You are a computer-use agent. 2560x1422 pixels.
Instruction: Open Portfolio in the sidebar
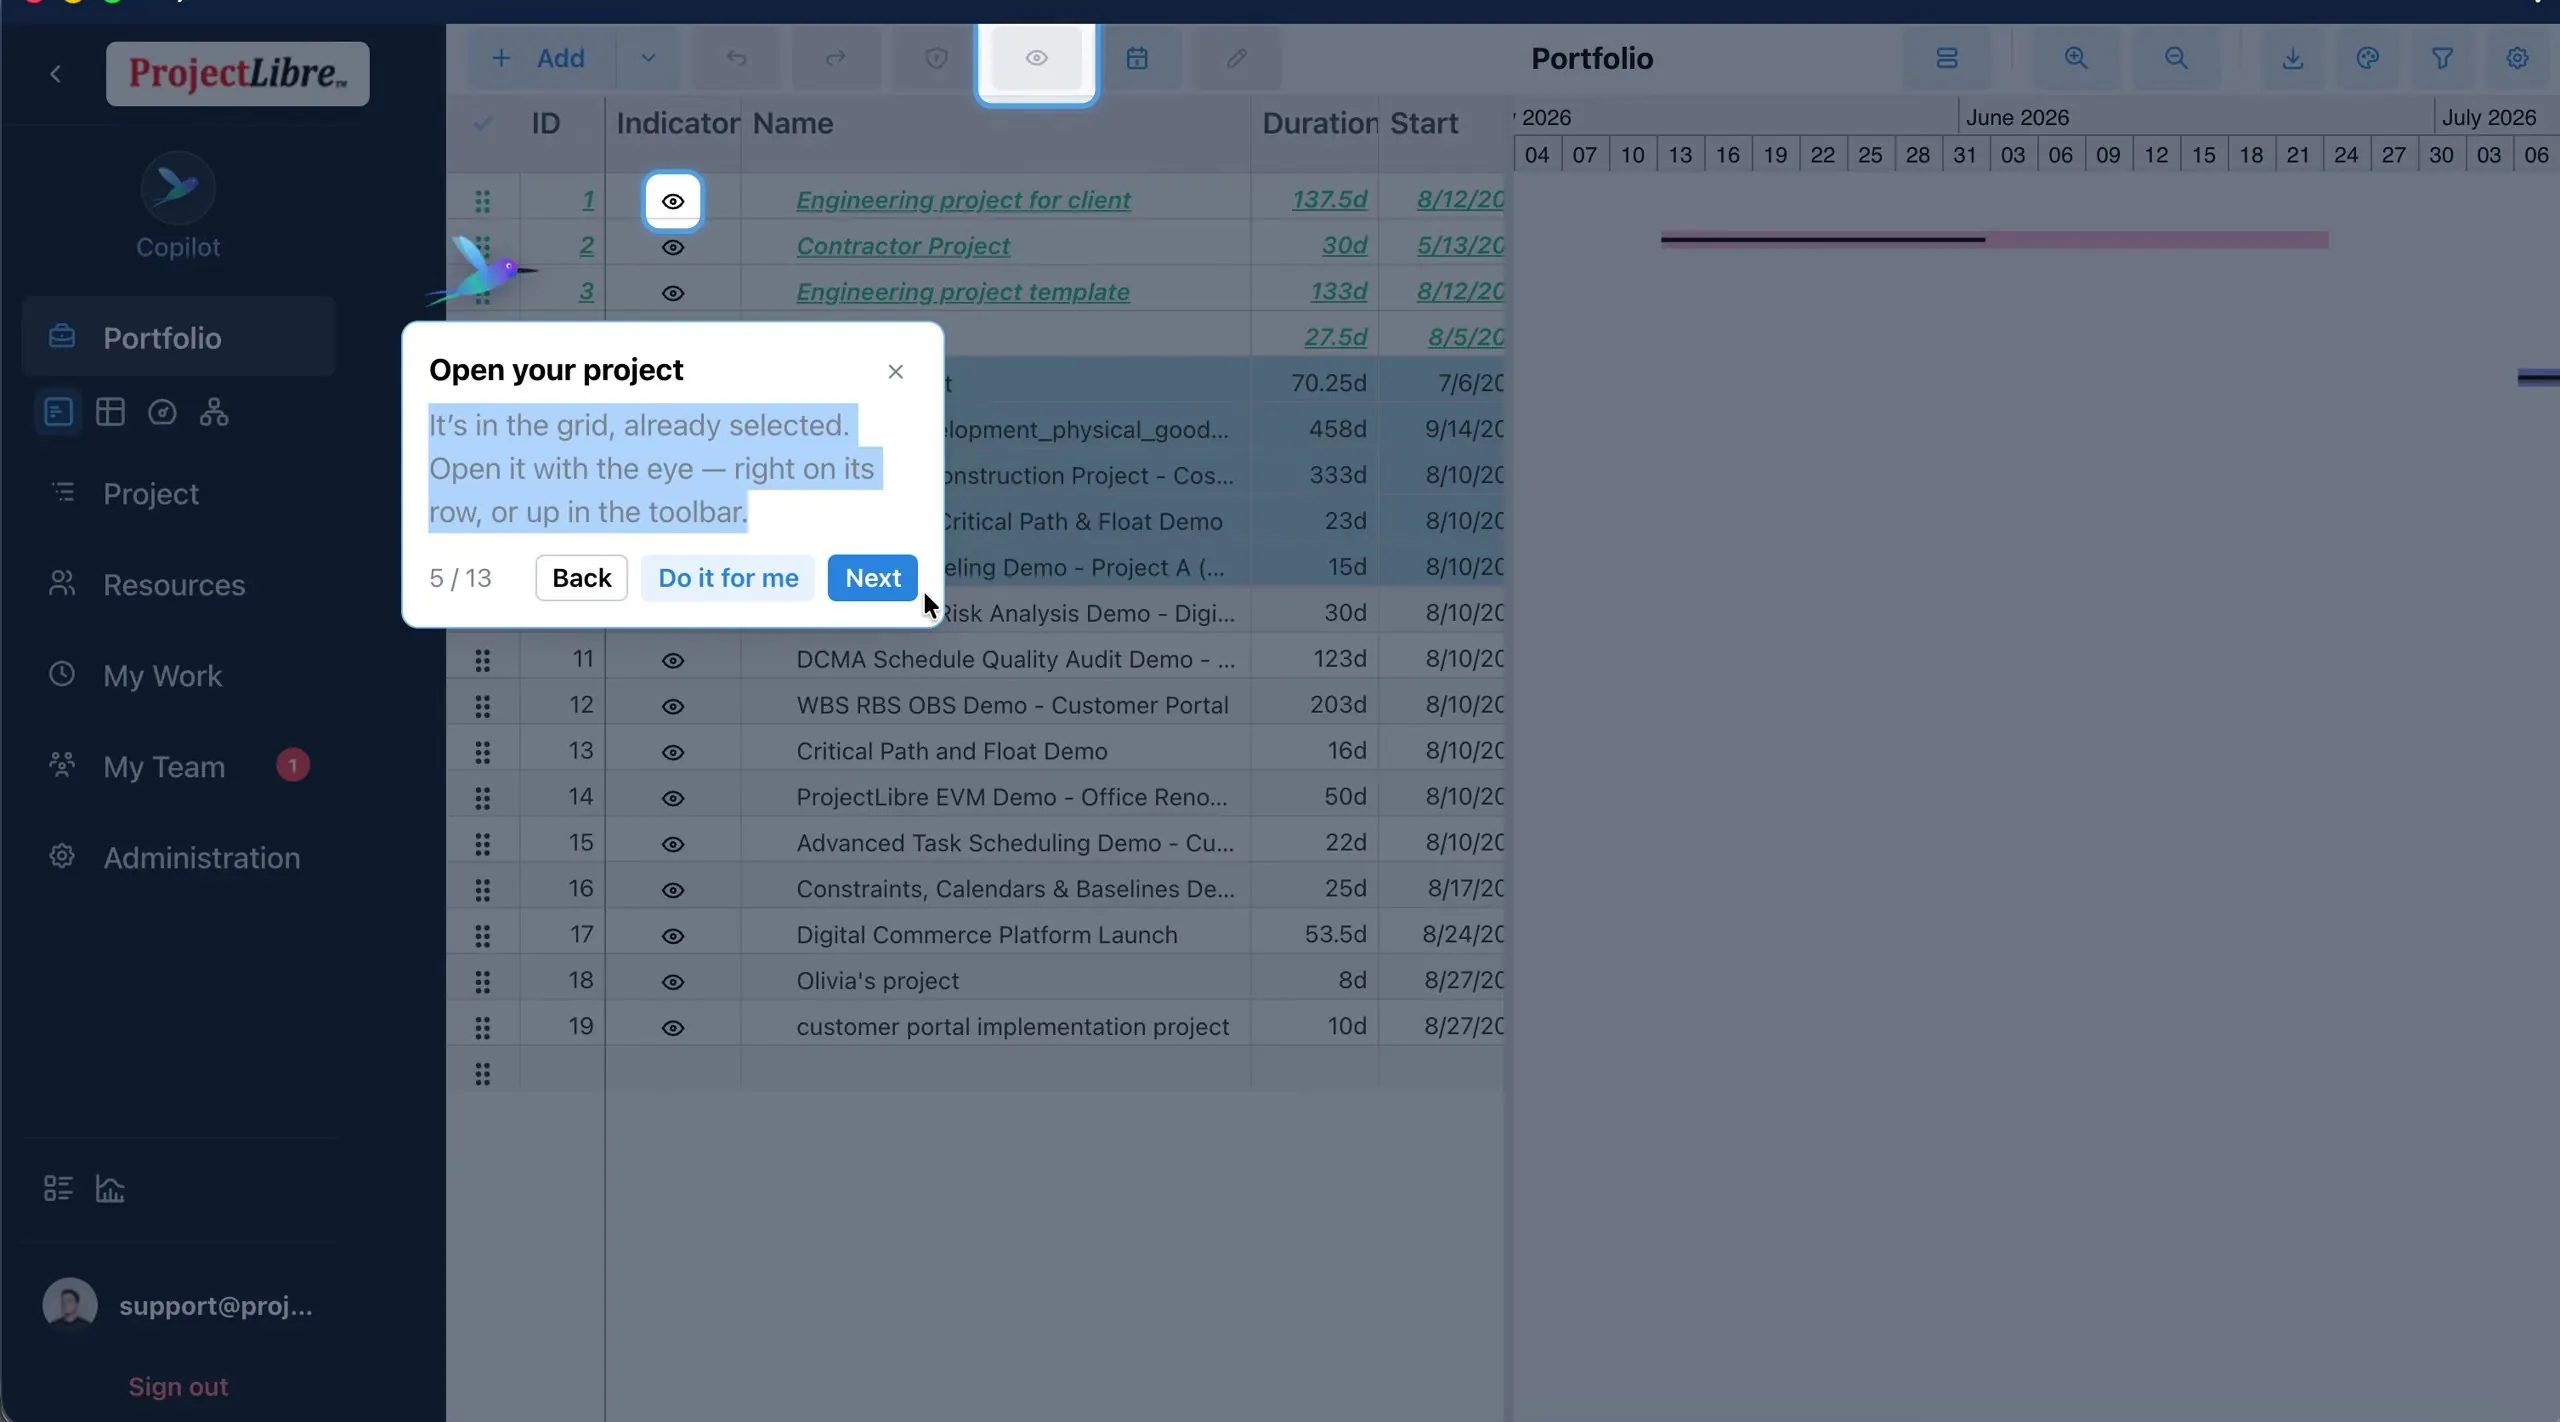click(178, 337)
